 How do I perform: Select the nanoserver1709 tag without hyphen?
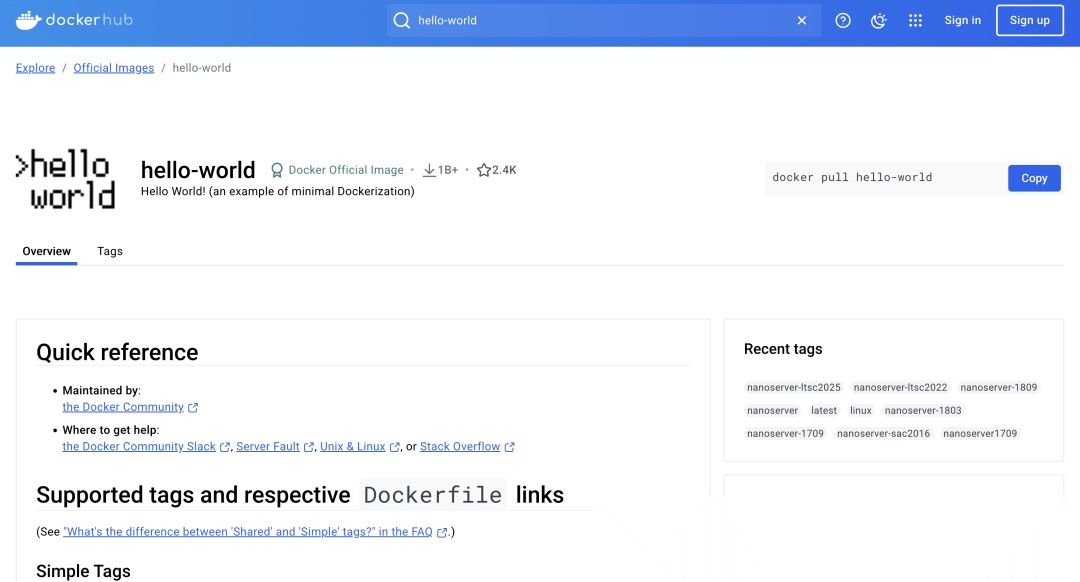click(980, 434)
